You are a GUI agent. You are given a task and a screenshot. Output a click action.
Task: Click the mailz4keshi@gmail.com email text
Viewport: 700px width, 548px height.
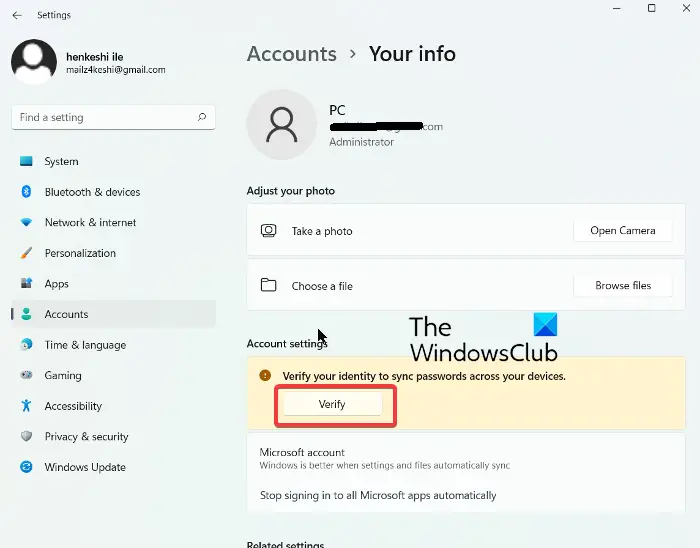point(116,70)
